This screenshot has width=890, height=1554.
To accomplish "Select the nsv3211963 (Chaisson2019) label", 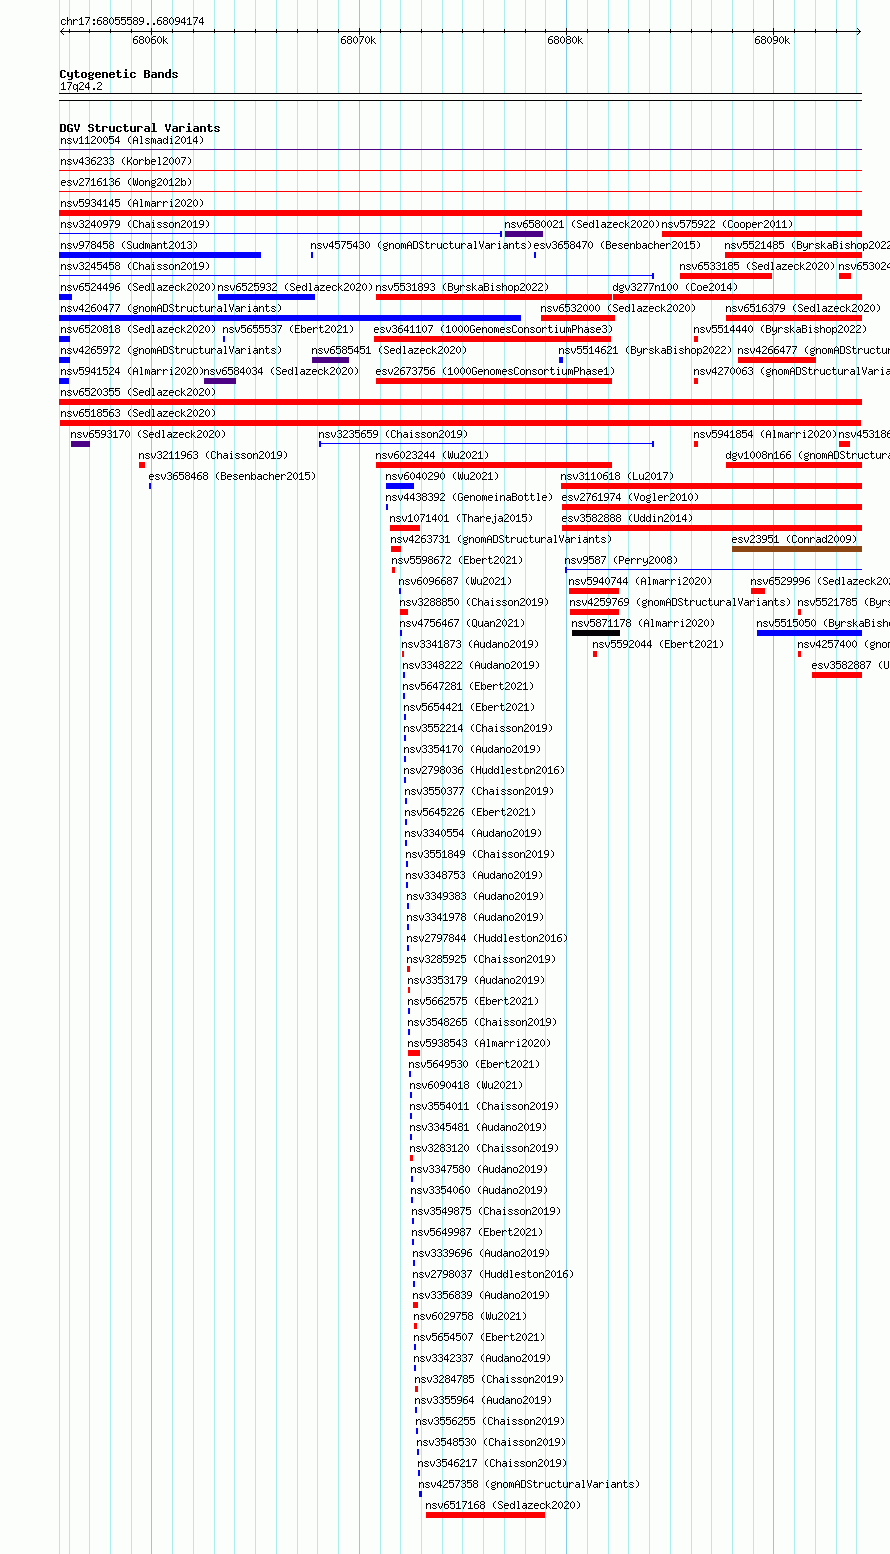I will (213, 455).
